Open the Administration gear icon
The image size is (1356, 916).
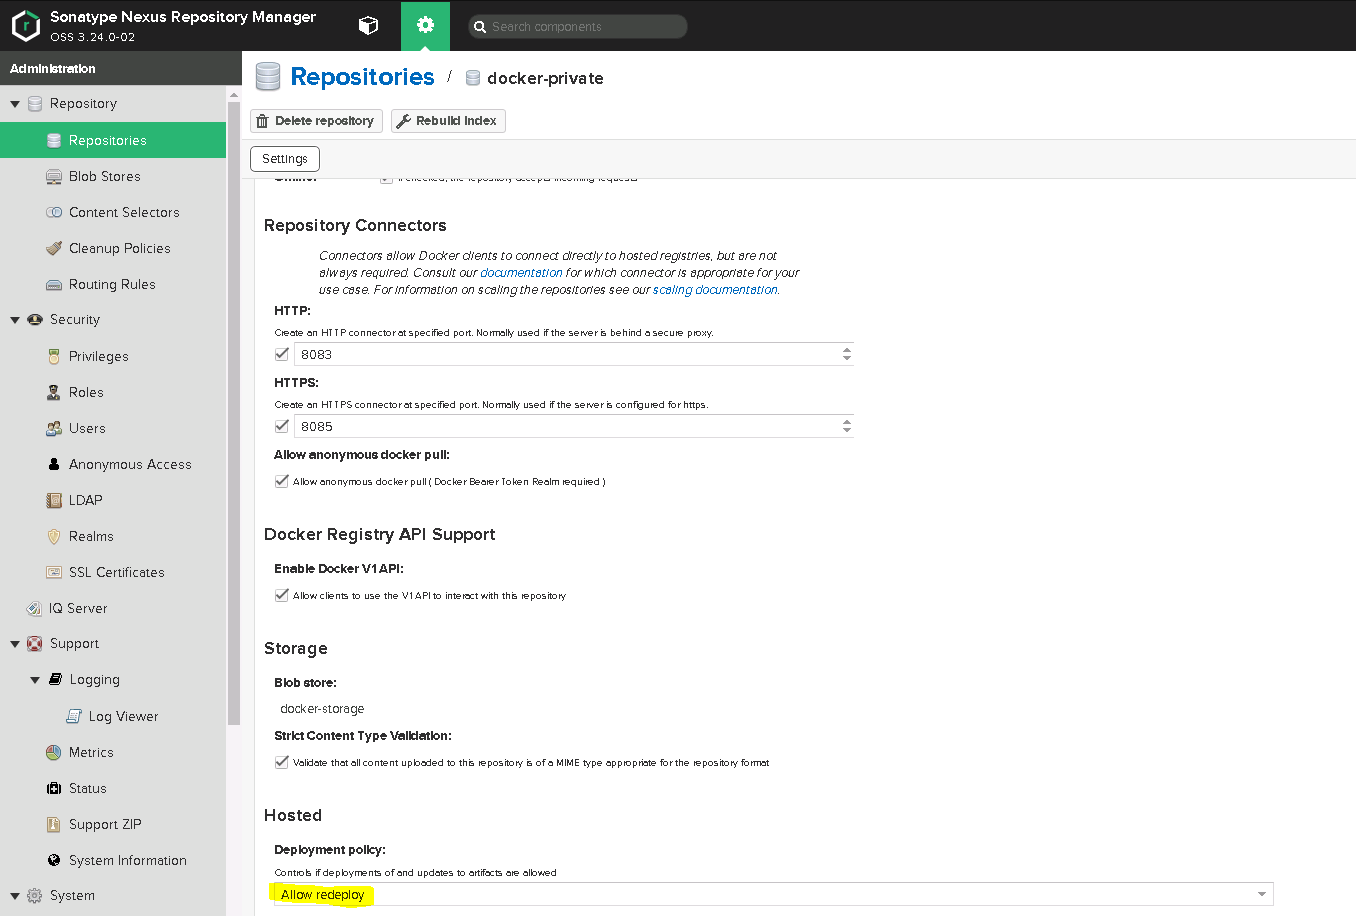(425, 25)
